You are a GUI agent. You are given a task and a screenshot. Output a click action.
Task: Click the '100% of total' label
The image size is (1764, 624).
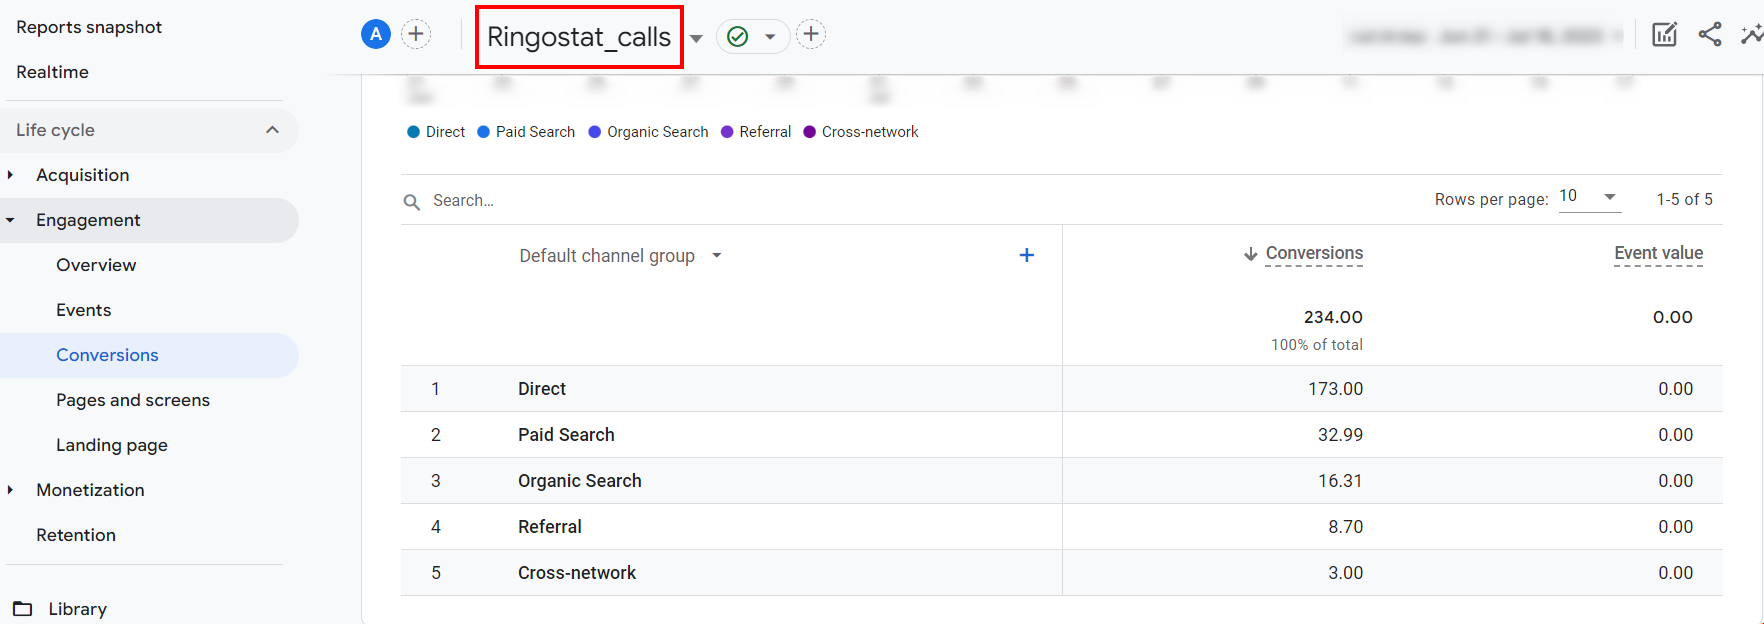(x=1317, y=345)
